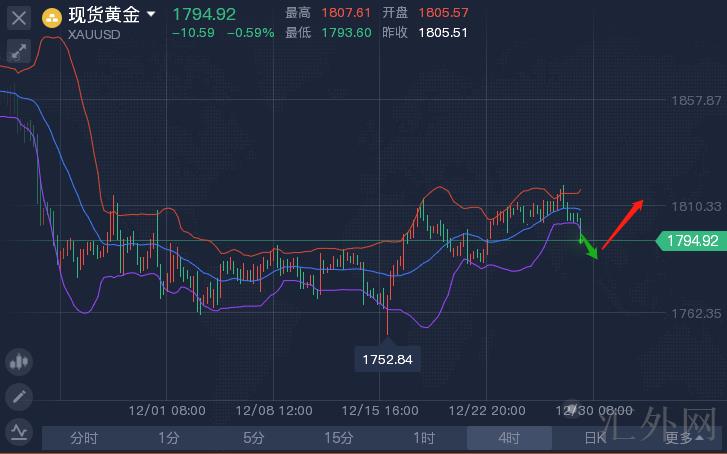The height and width of the screenshot is (454, 727).
Task: Select the active 4时 timeframe tab
Action: point(509,437)
